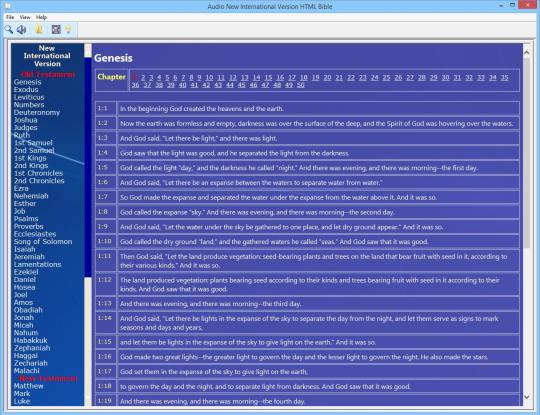Click the scroll up arrow of content pane
Viewport: 540px width, 415px height.
click(527, 53)
